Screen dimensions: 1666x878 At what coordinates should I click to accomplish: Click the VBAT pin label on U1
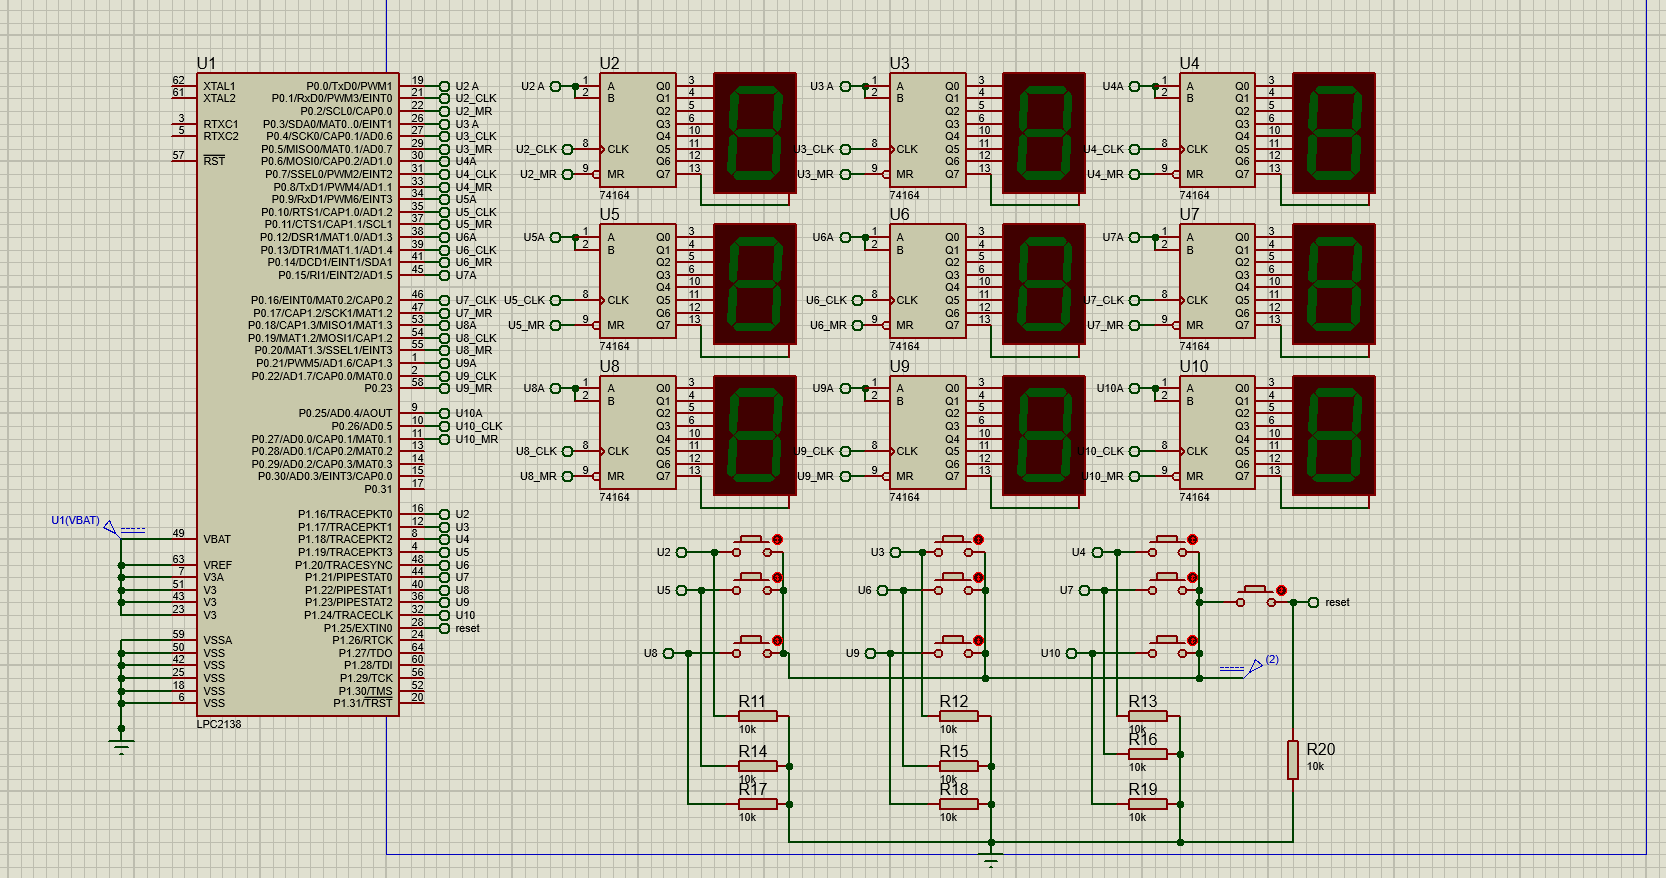pos(217,539)
